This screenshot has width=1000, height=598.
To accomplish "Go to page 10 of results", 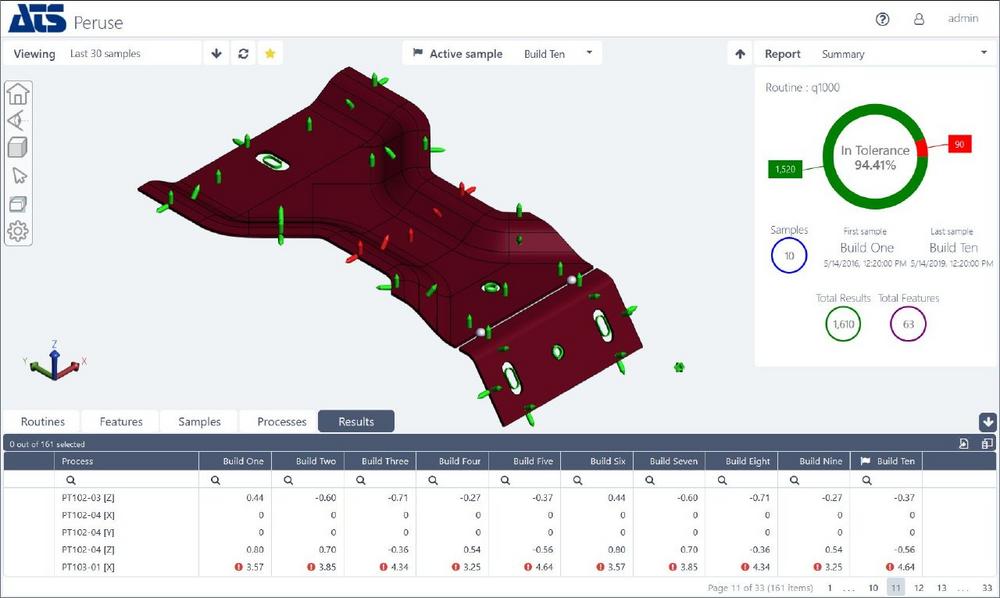I will pyautogui.click(x=873, y=588).
